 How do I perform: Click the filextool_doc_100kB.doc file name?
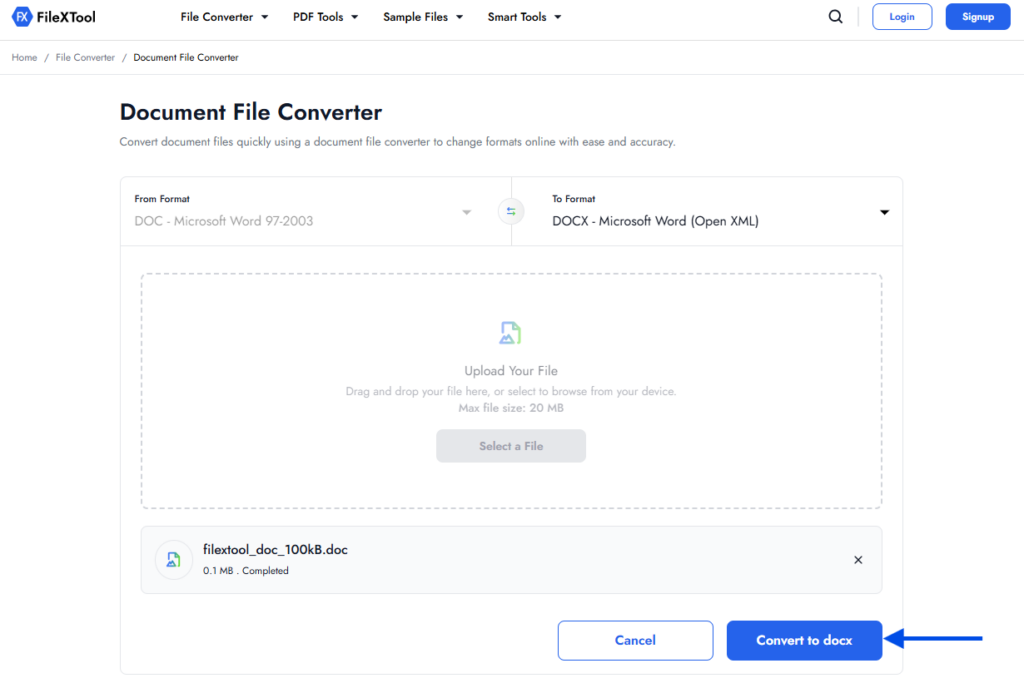click(x=275, y=550)
